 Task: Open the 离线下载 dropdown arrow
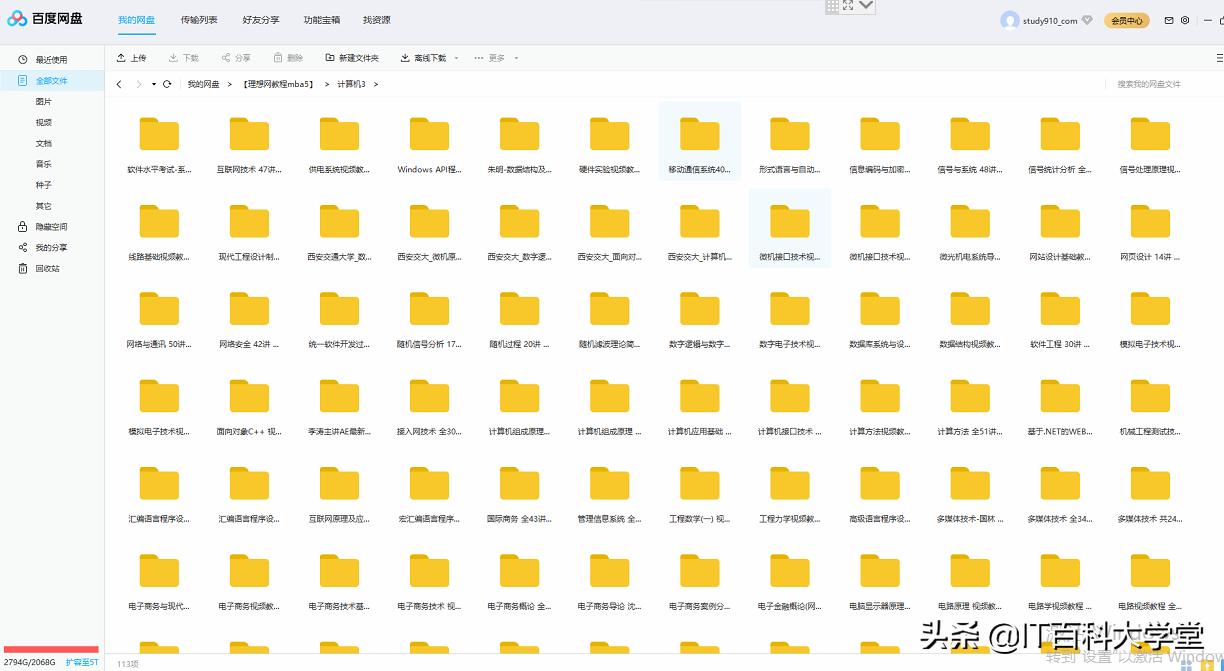pyautogui.click(x=457, y=57)
